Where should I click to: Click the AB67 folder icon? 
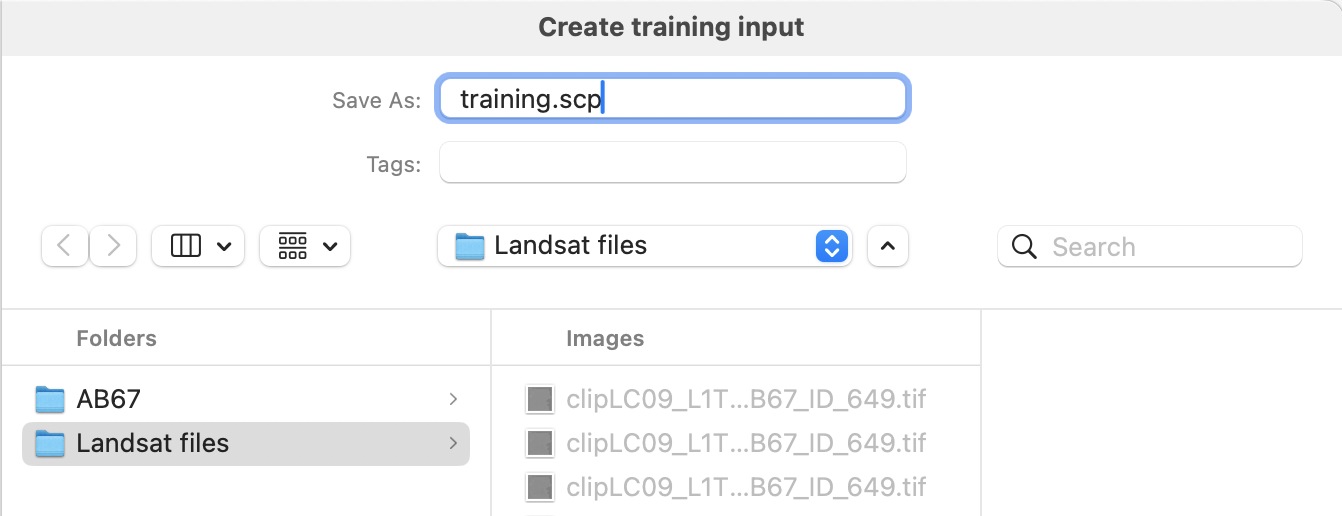coord(50,399)
